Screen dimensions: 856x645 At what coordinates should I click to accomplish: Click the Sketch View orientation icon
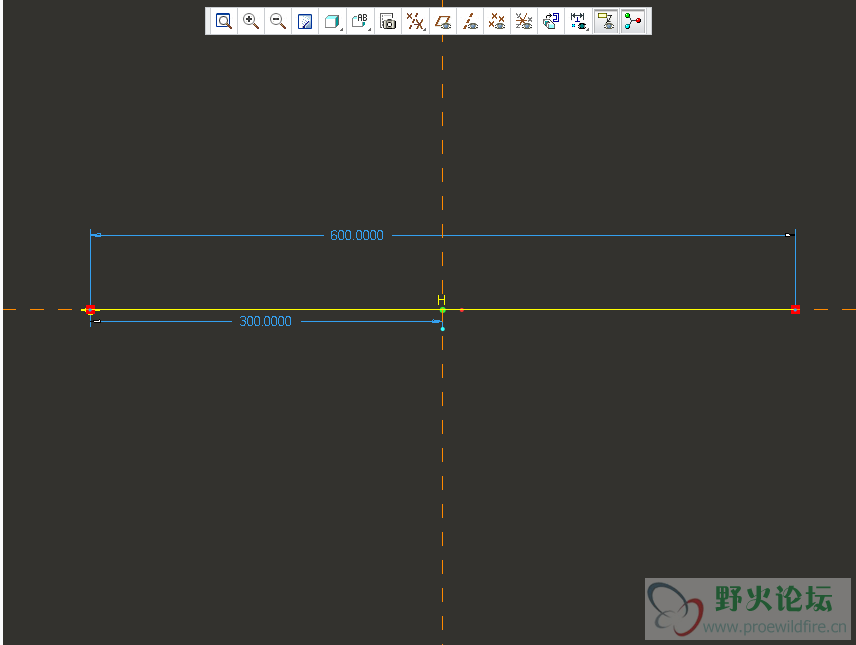(x=551, y=21)
